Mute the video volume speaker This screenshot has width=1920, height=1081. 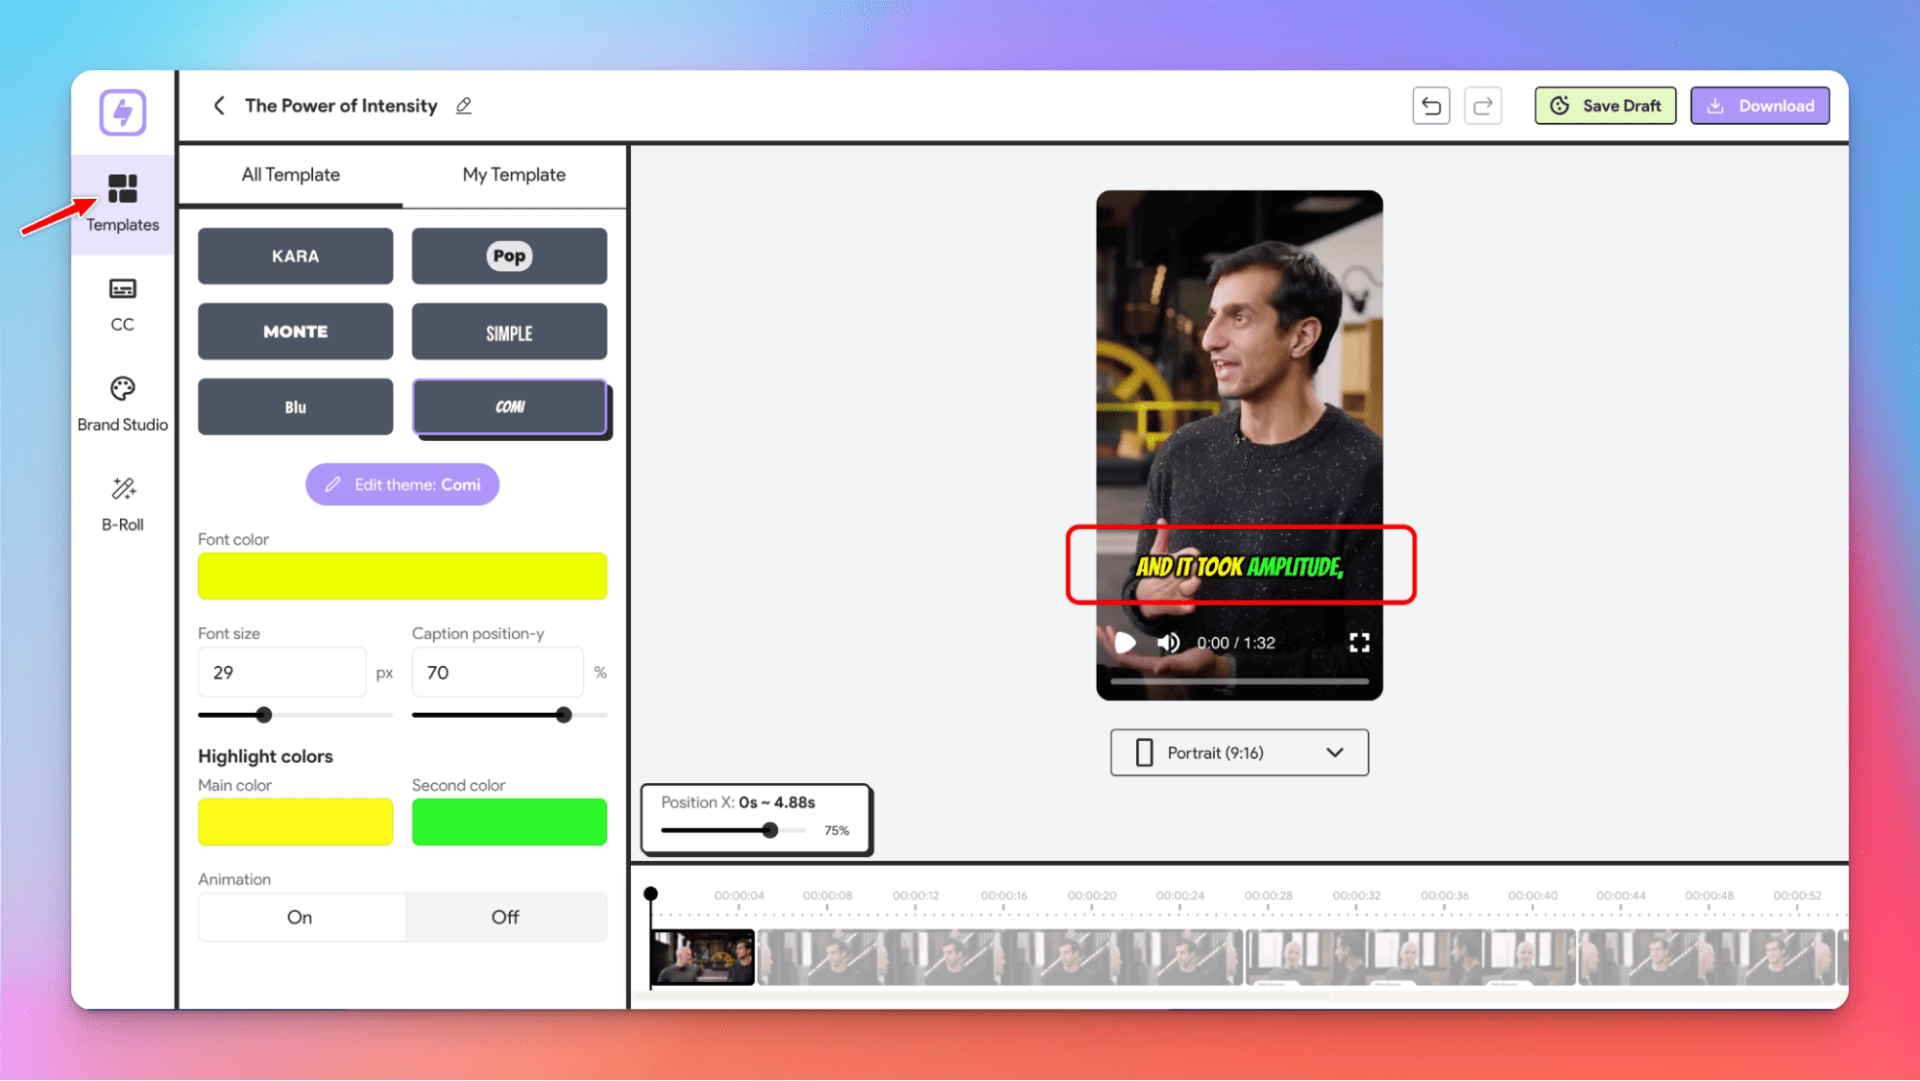(x=1168, y=643)
